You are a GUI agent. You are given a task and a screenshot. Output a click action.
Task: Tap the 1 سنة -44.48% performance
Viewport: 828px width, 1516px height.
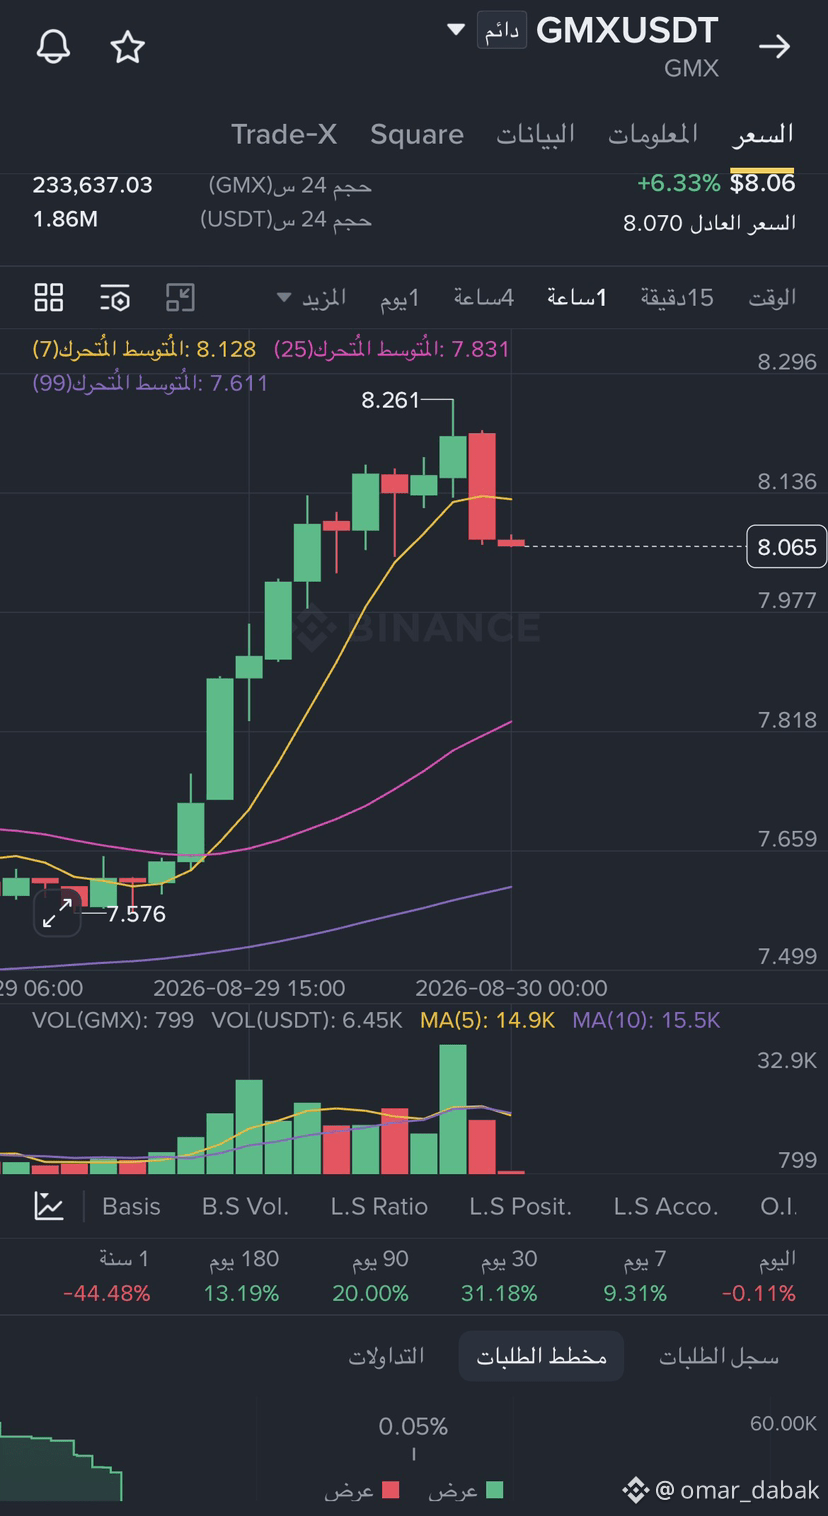click(107, 1276)
